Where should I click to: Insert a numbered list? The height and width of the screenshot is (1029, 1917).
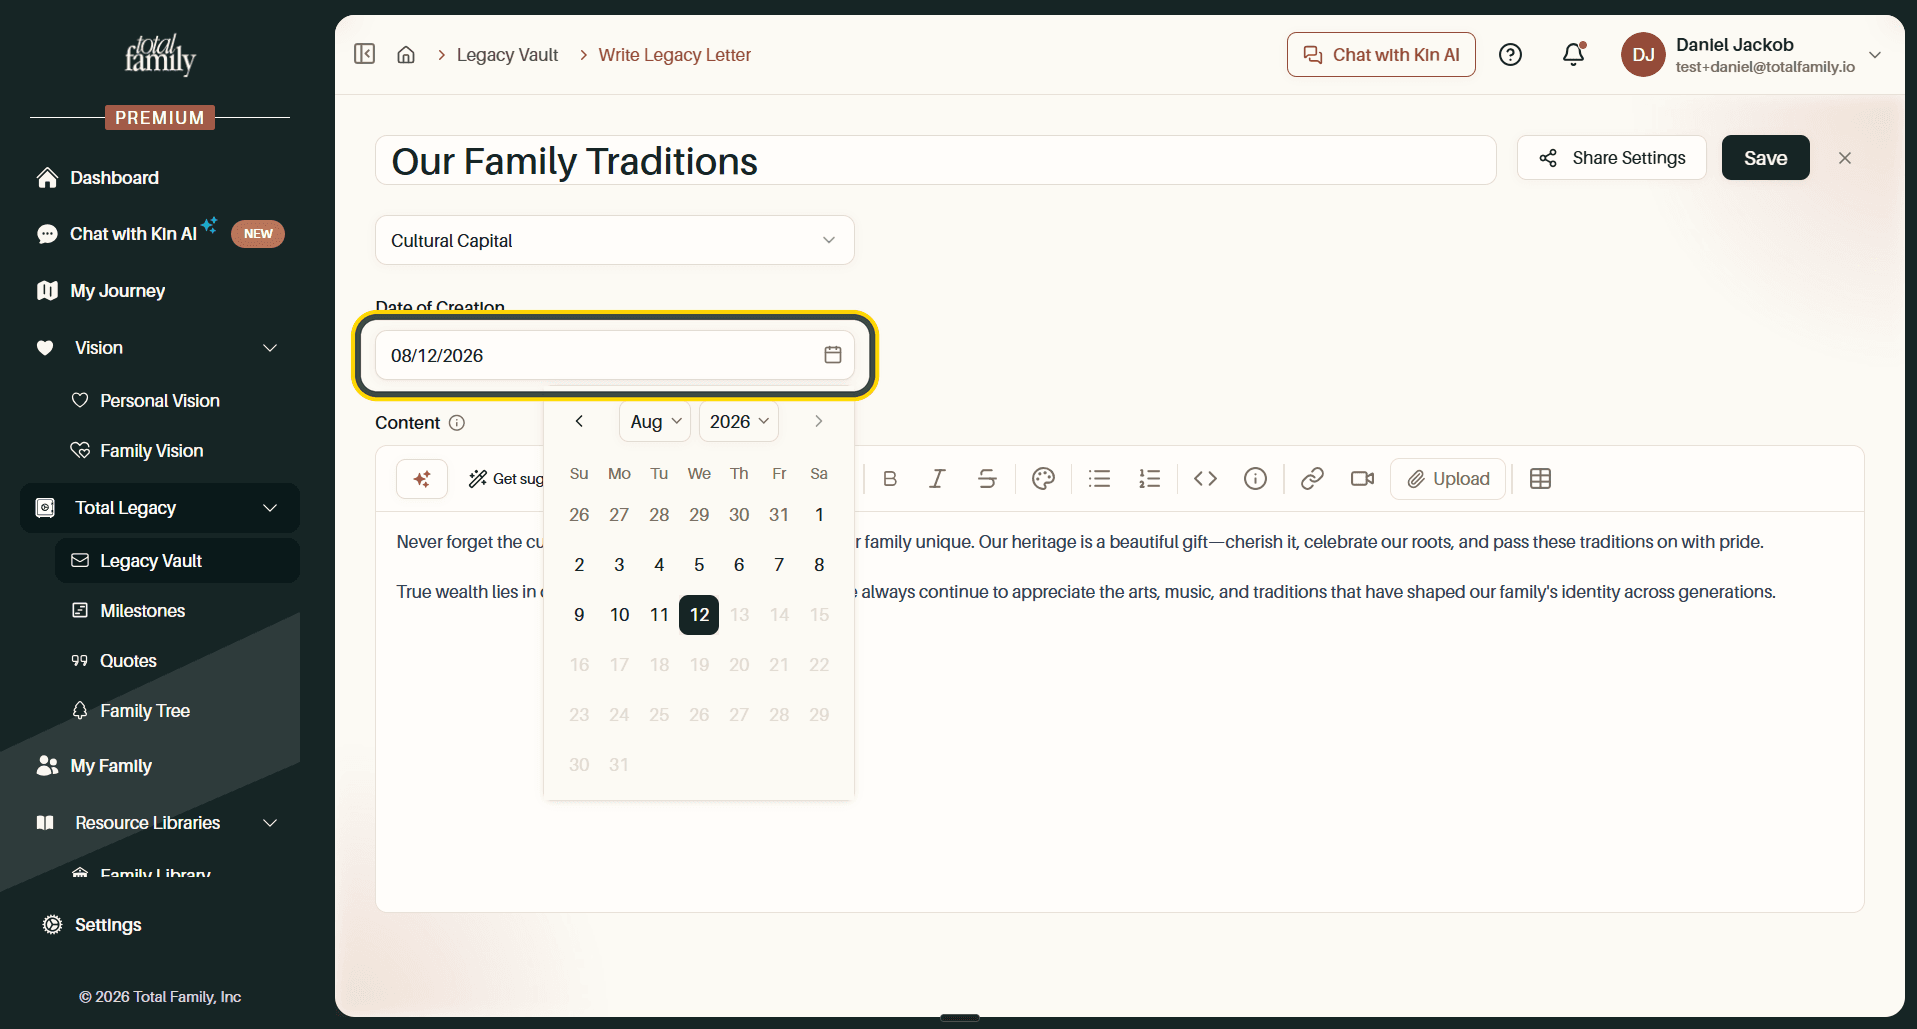click(1150, 479)
